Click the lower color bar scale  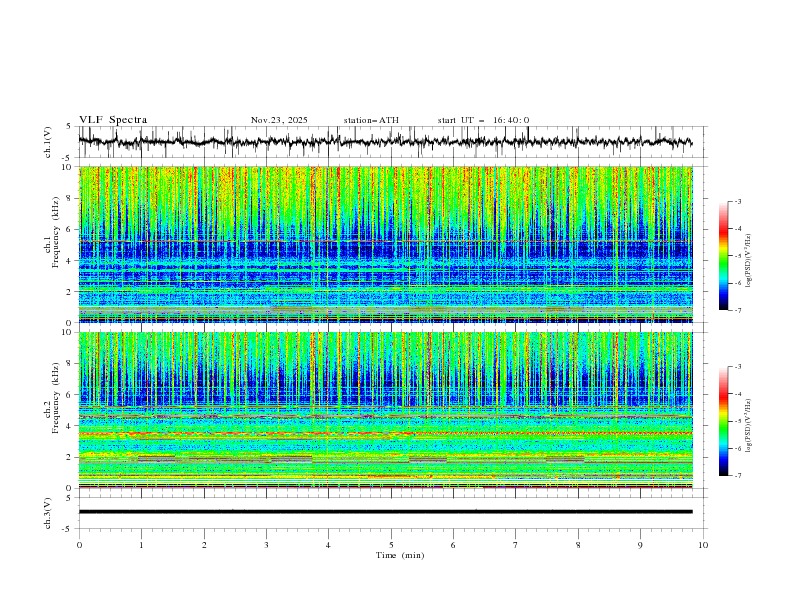pyautogui.click(x=723, y=421)
